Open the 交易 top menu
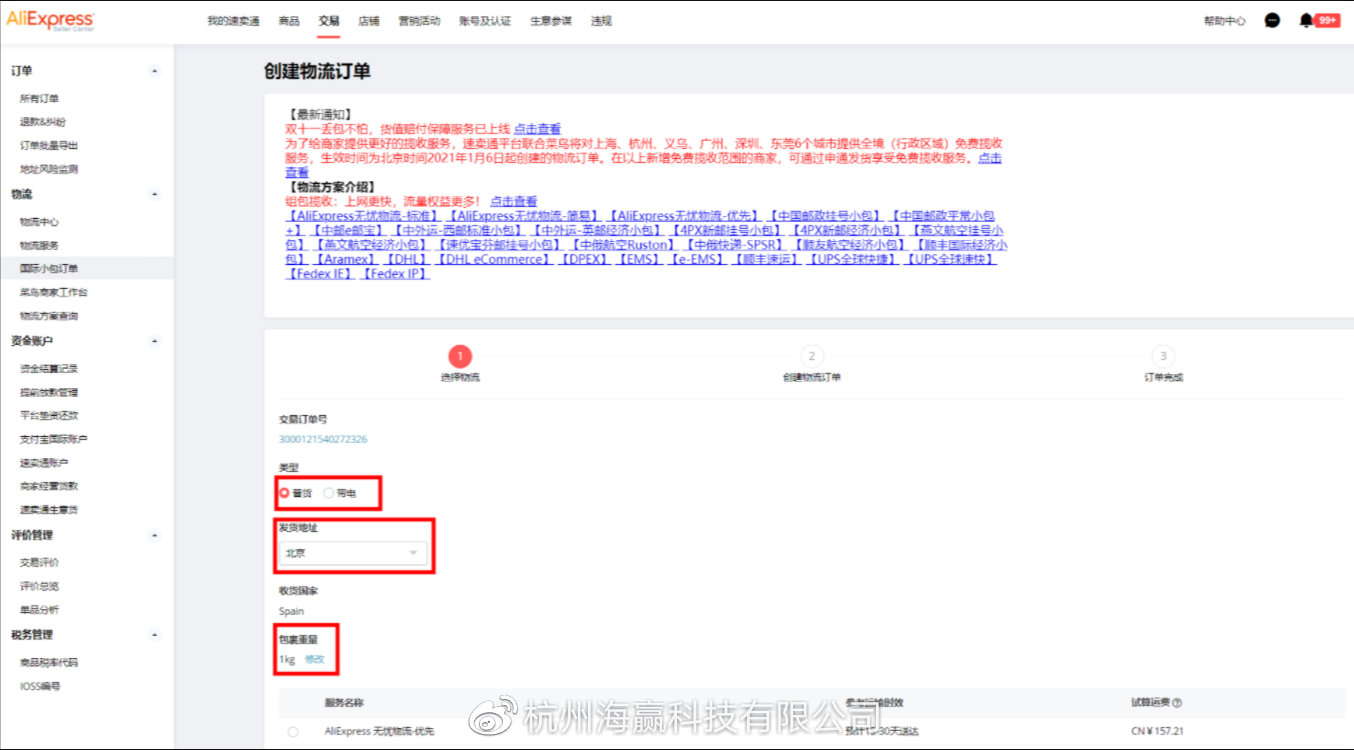 pyautogui.click(x=329, y=21)
